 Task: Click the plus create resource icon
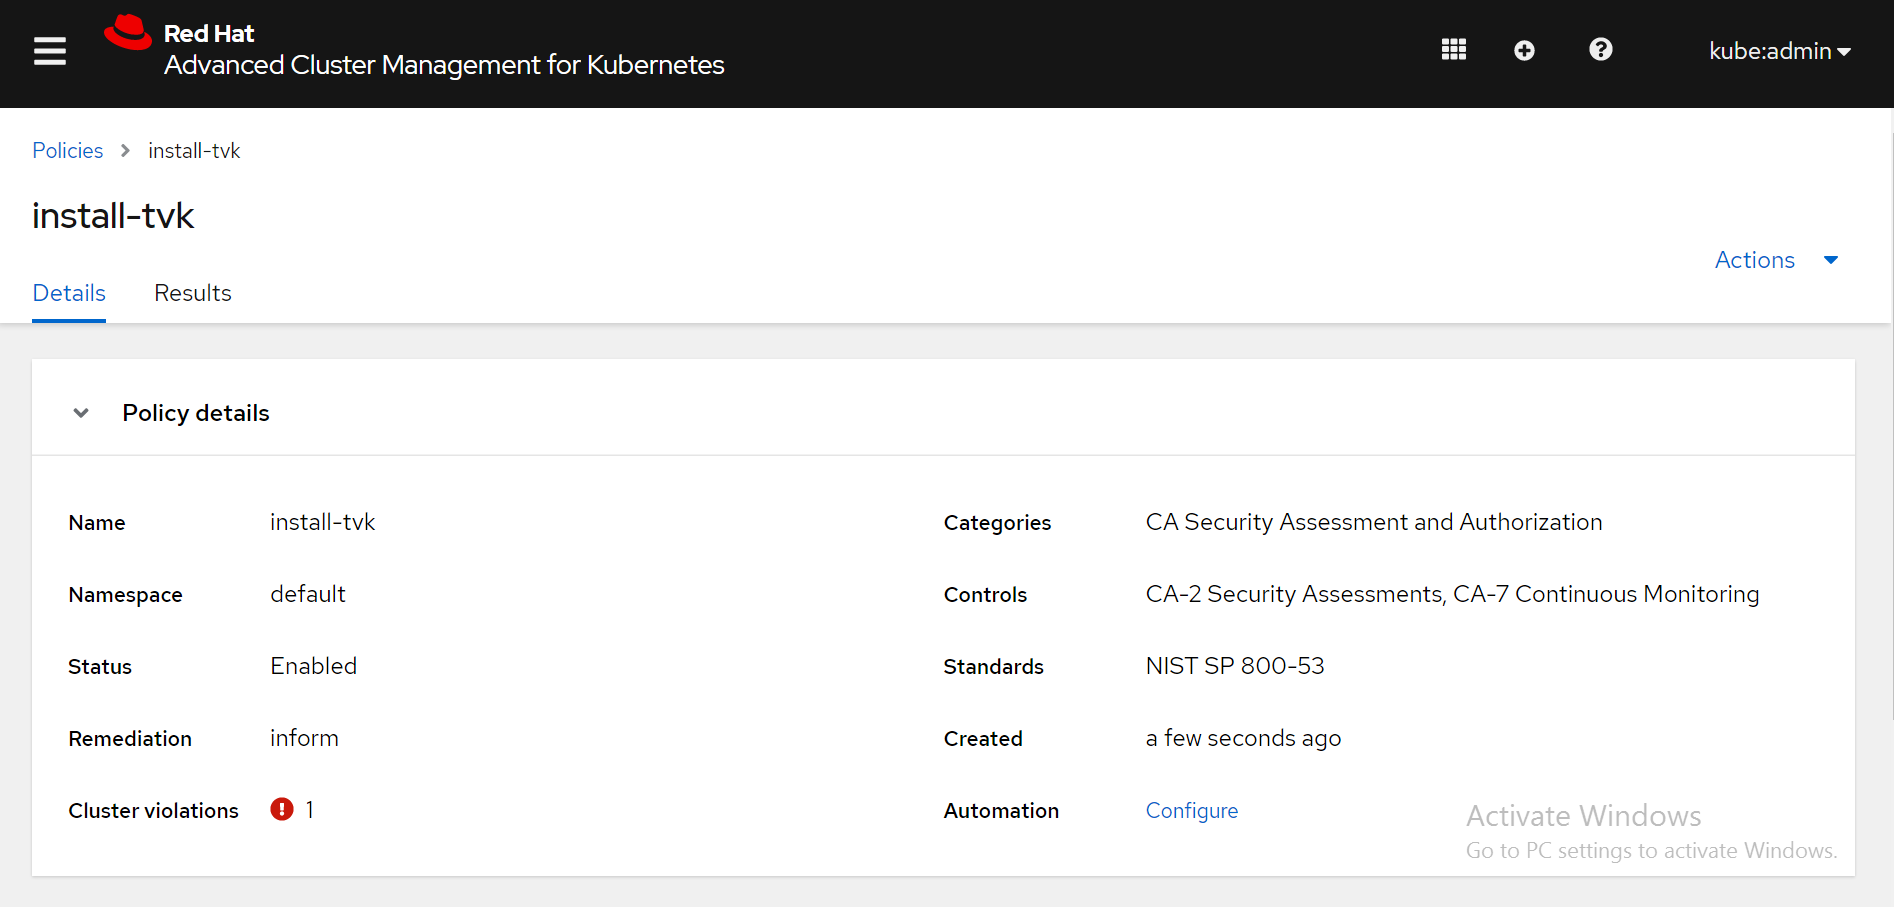pyautogui.click(x=1524, y=50)
